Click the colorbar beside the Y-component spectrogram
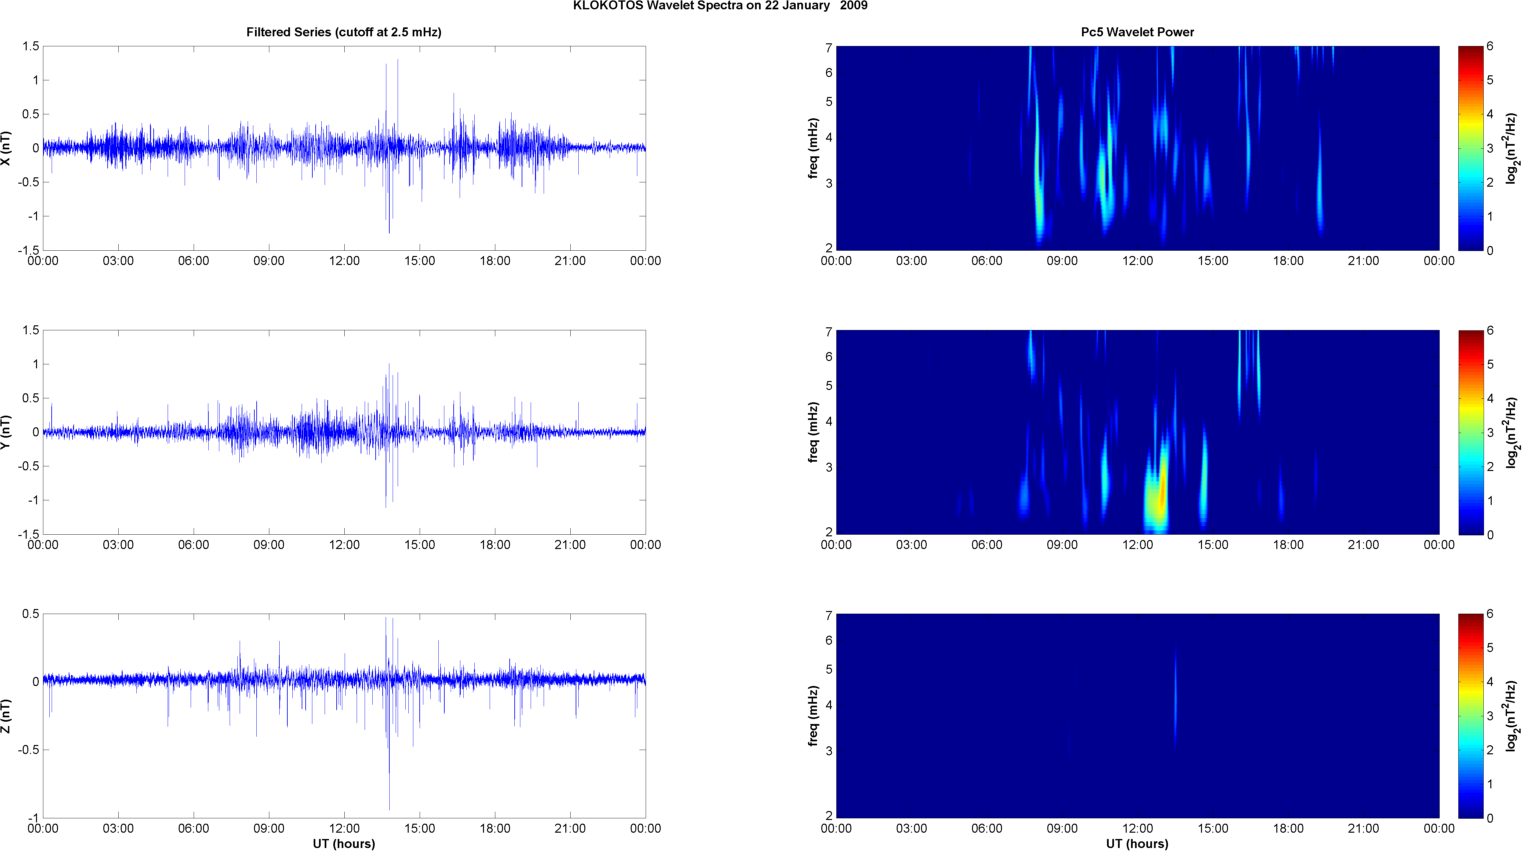This screenshot has width=1522, height=851. [1470, 432]
